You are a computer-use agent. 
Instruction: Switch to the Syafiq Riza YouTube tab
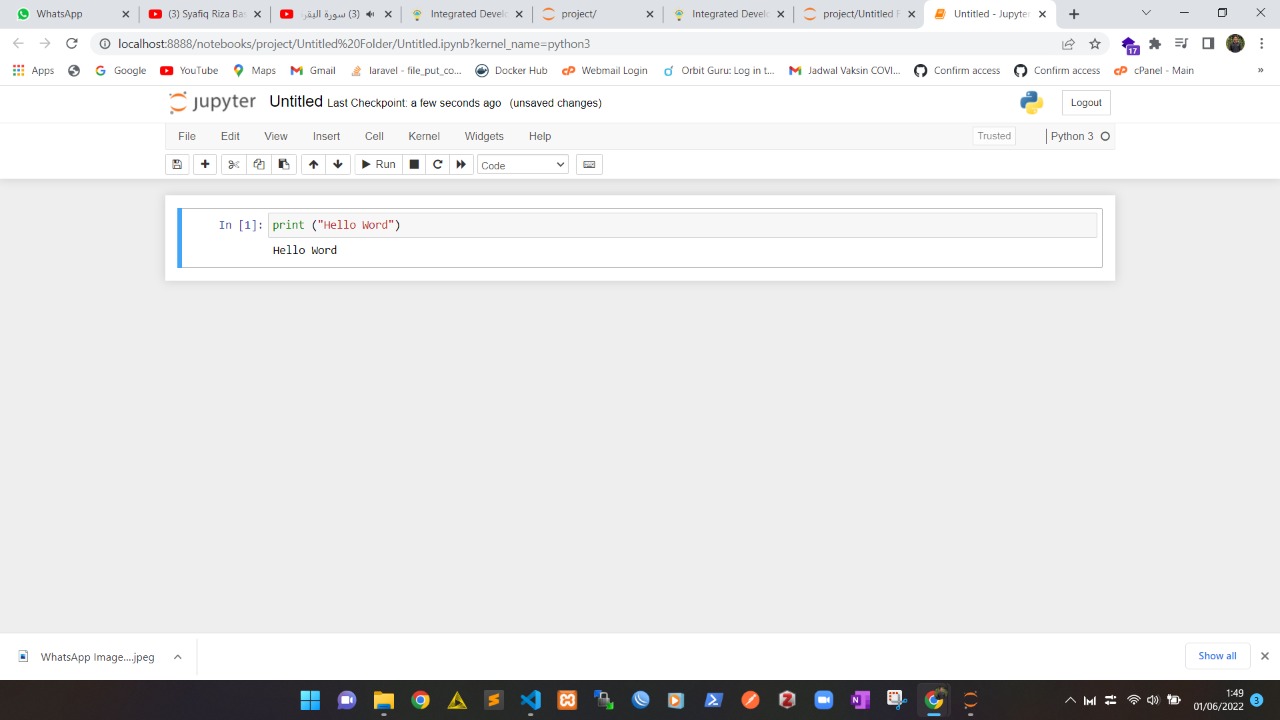[x=205, y=14]
